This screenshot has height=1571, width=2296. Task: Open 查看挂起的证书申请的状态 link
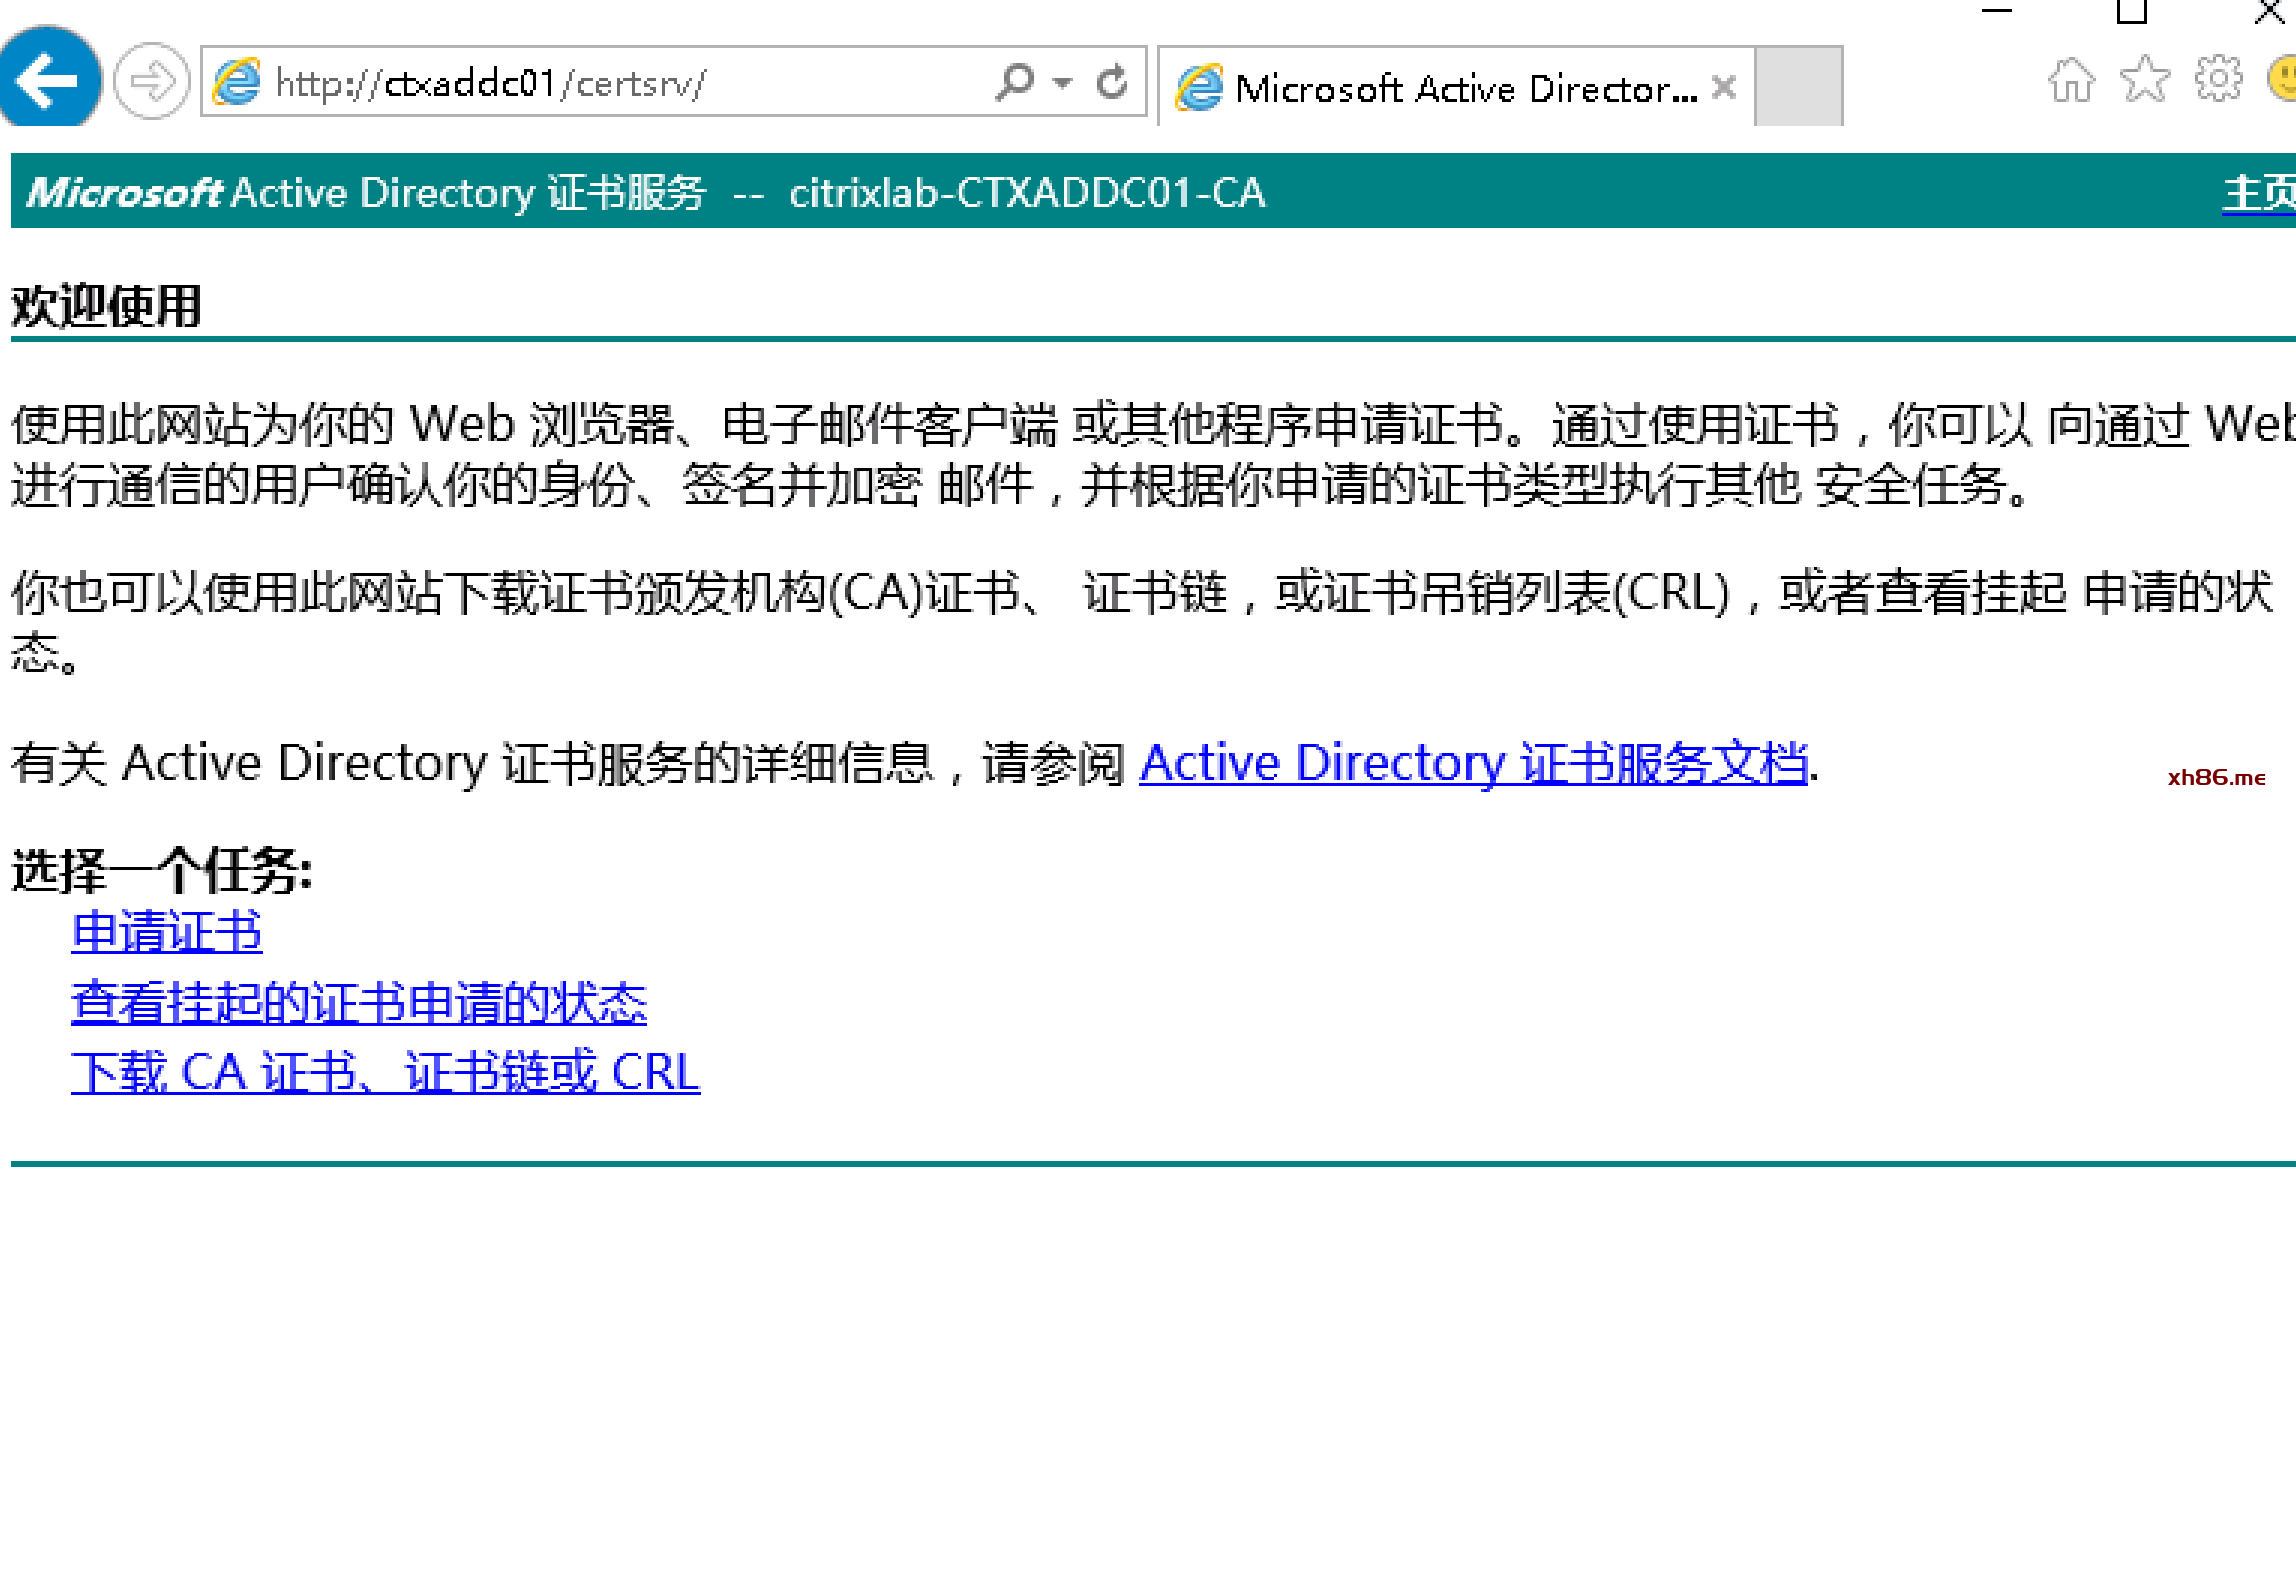point(359,1002)
